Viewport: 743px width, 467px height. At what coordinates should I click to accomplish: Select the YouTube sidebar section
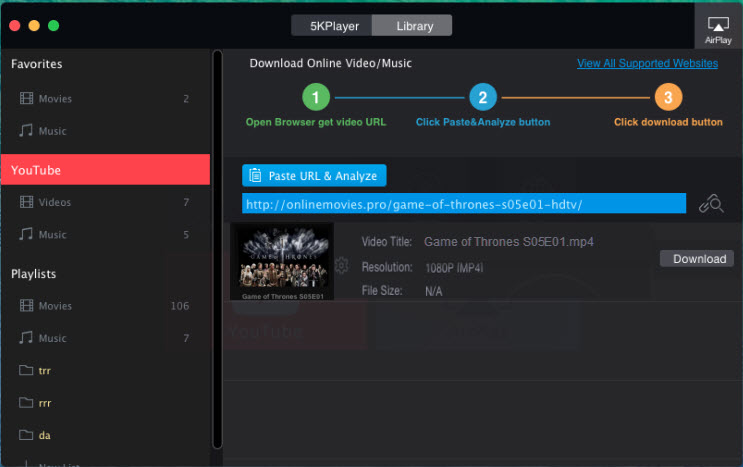tap(105, 170)
